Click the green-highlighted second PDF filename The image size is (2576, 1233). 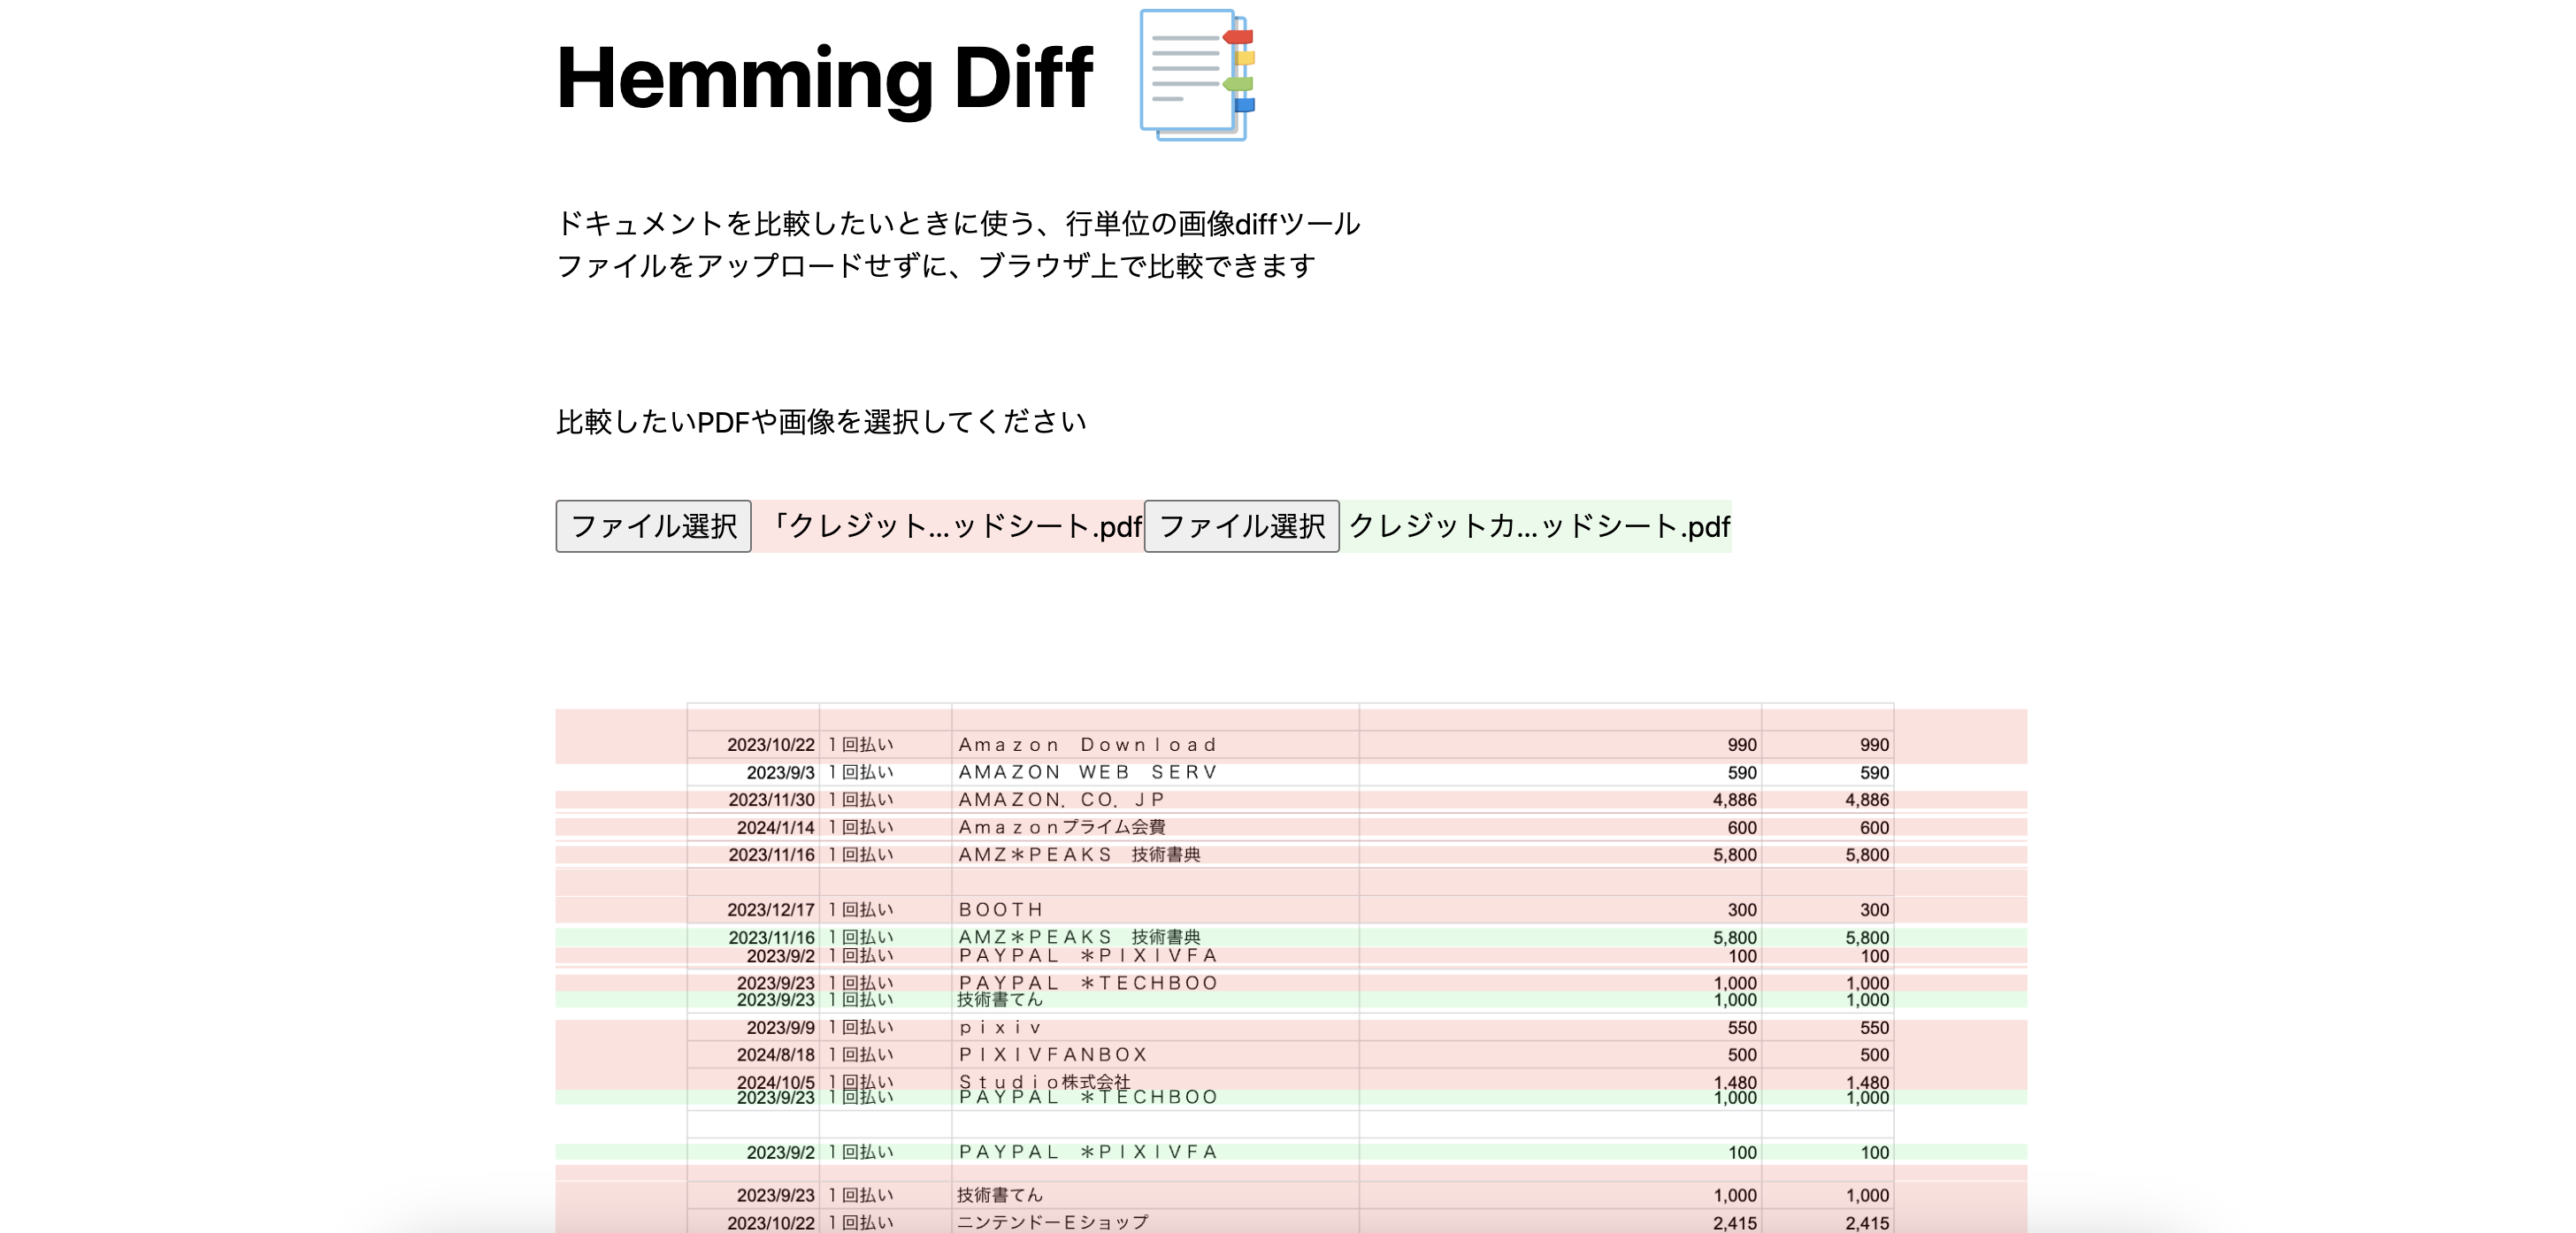[x=1537, y=526]
